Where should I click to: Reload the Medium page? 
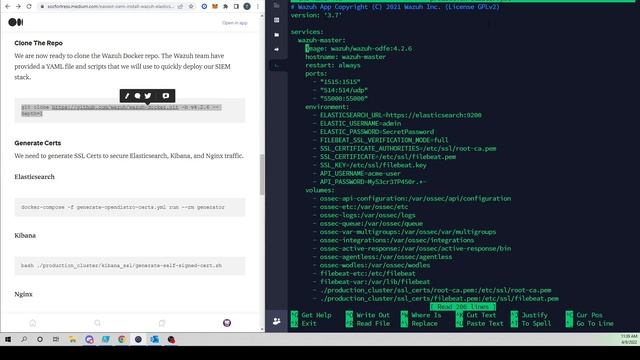point(29,7)
